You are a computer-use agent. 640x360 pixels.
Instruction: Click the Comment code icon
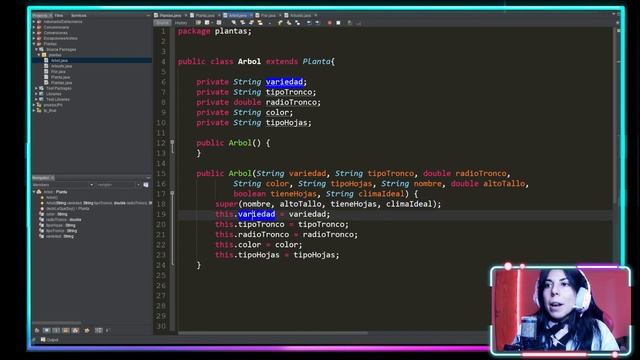349,23
